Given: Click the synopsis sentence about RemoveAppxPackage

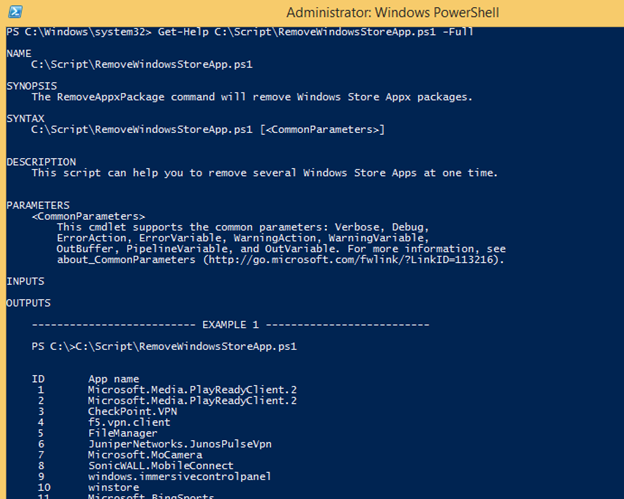Looking at the screenshot, I should pos(252,97).
